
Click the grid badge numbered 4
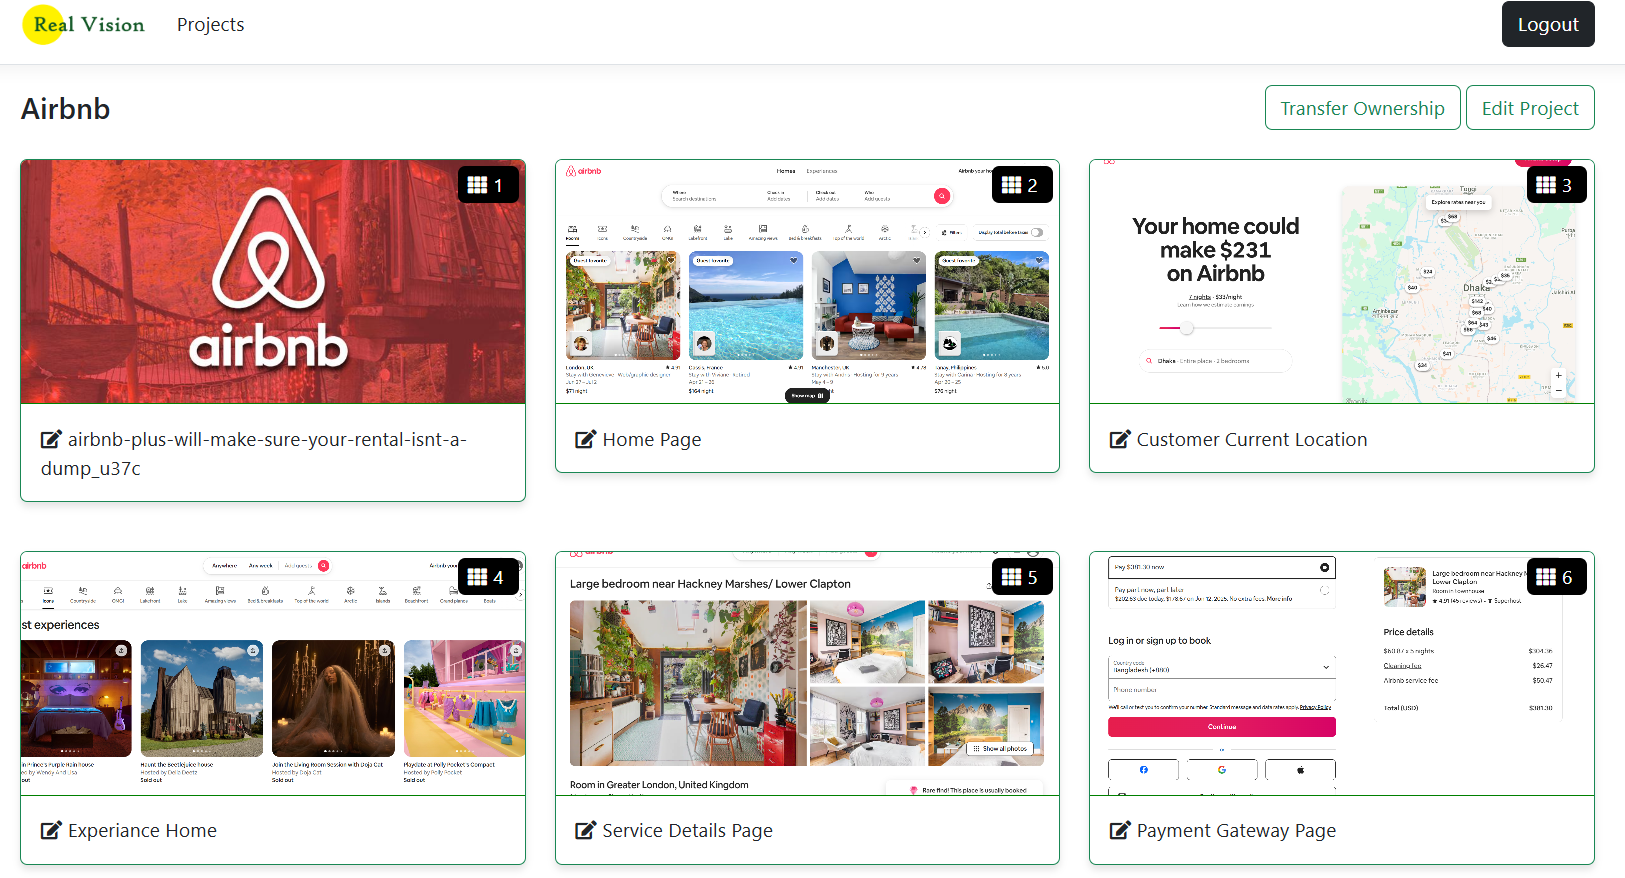(x=486, y=577)
